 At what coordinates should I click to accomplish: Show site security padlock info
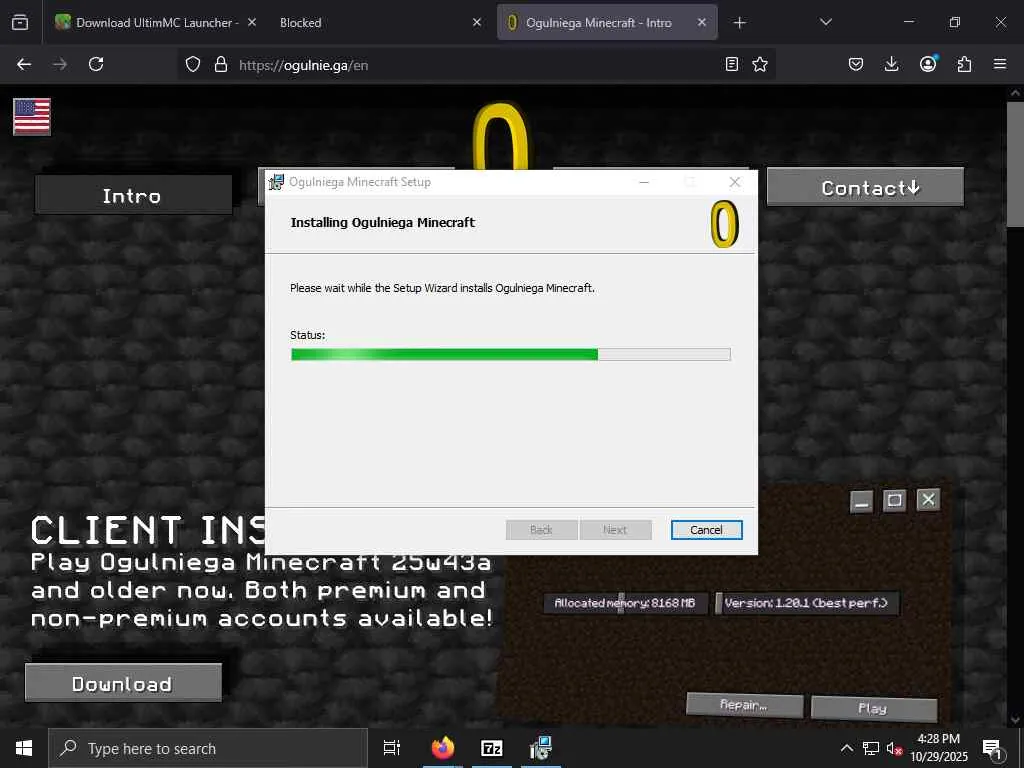pyautogui.click(x=221, y=64)
